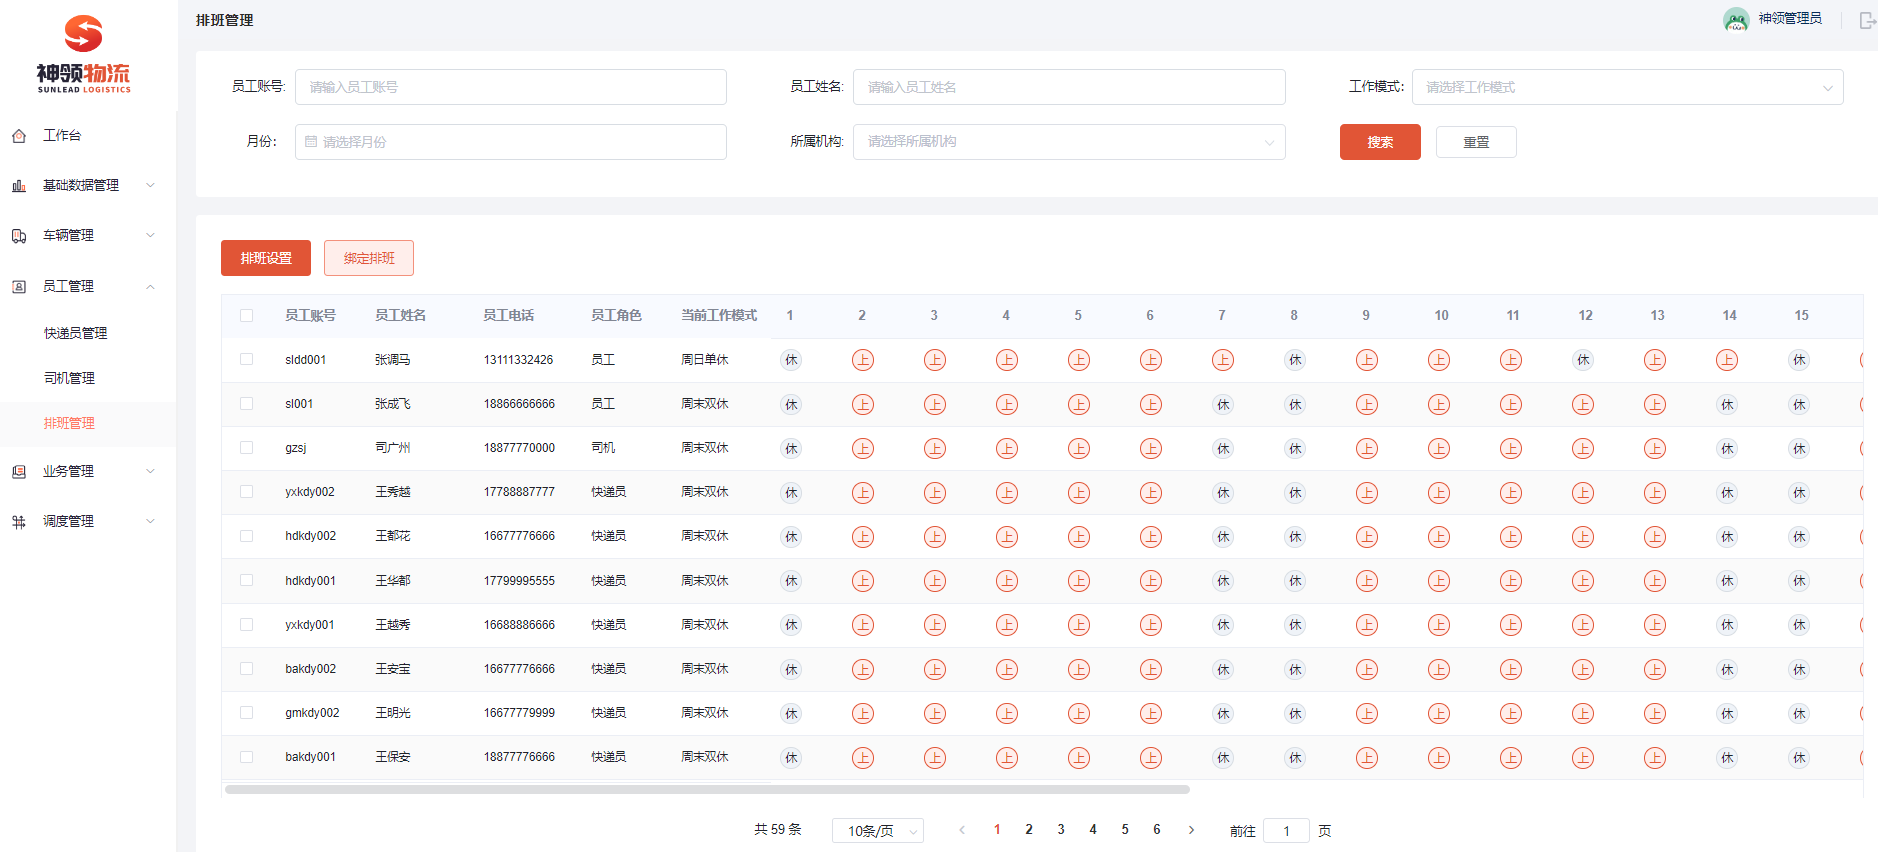Click the 车辆管理 truck icon

pyautogui.click(x=19, y=236)
